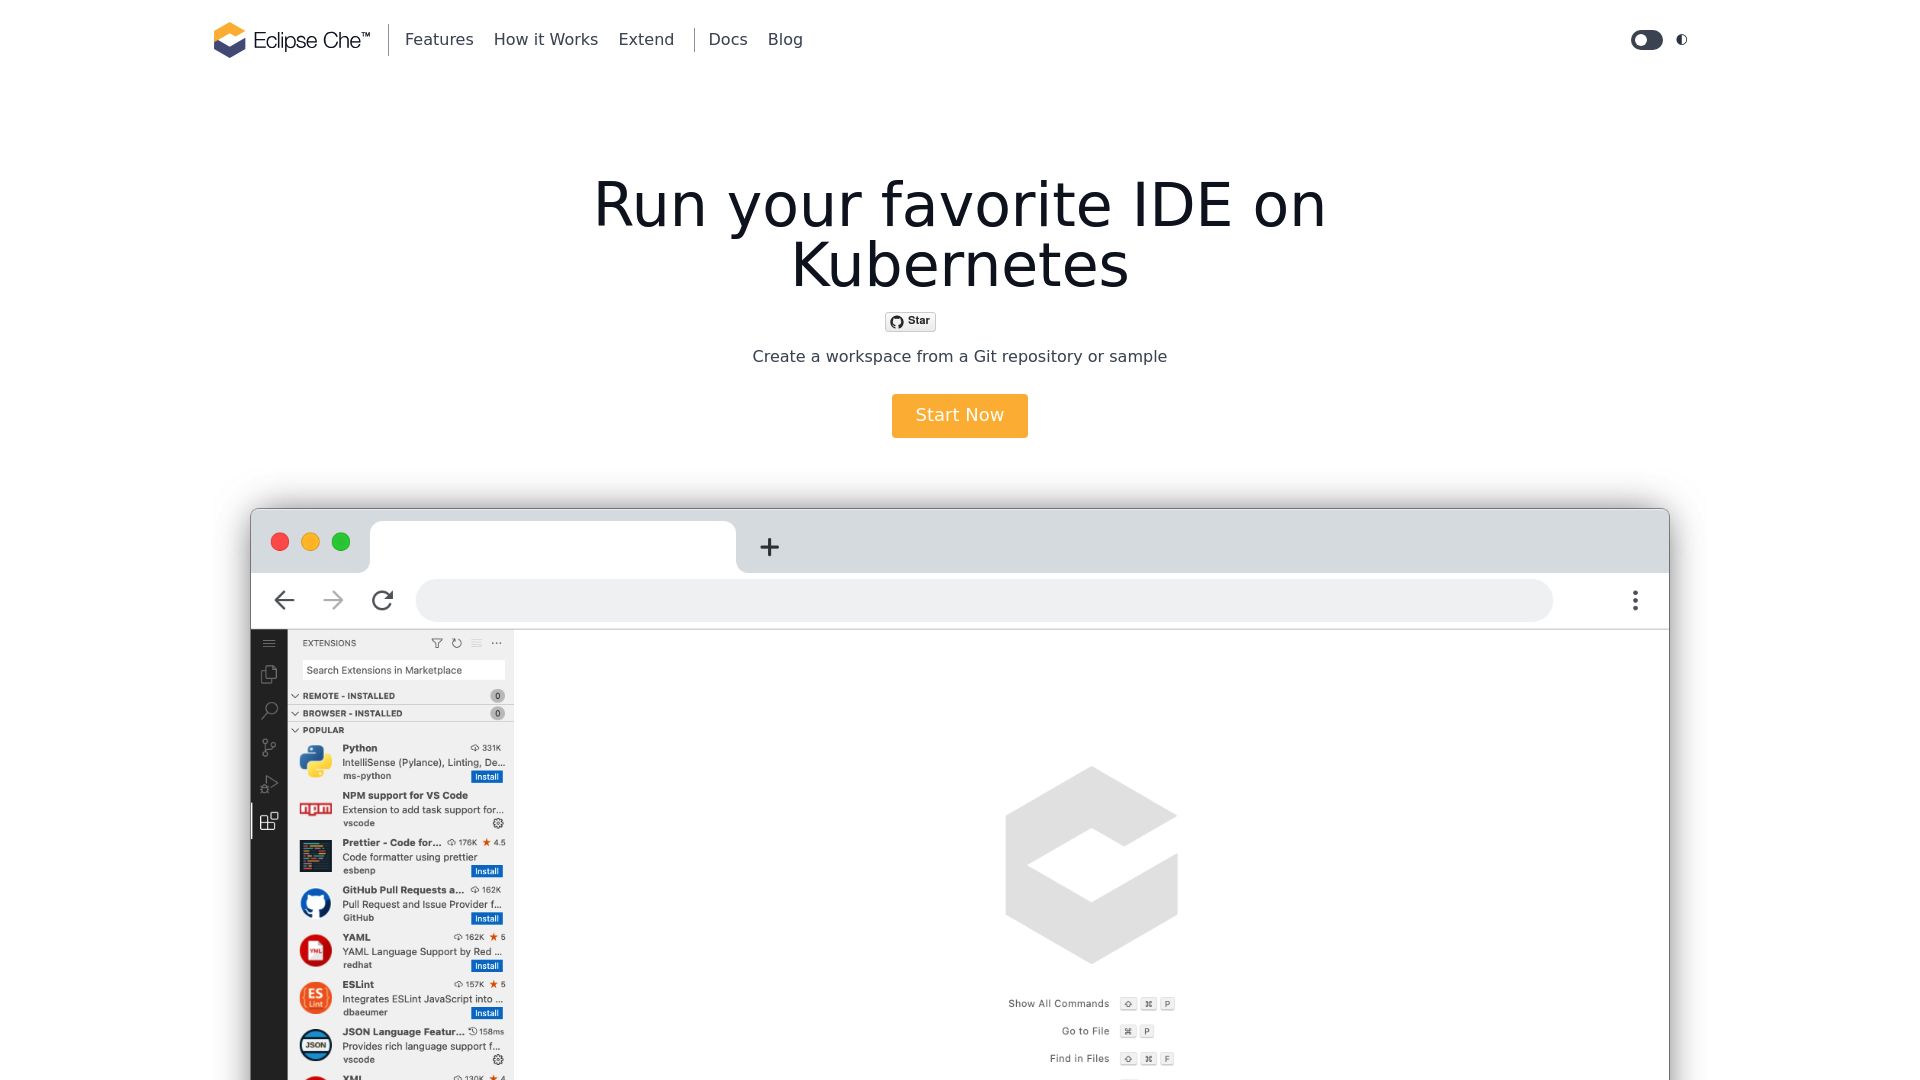Open the browser three-dot menu
Image resolution: width=1920 pixels, height=1080 pixels.
point(1635,600)
